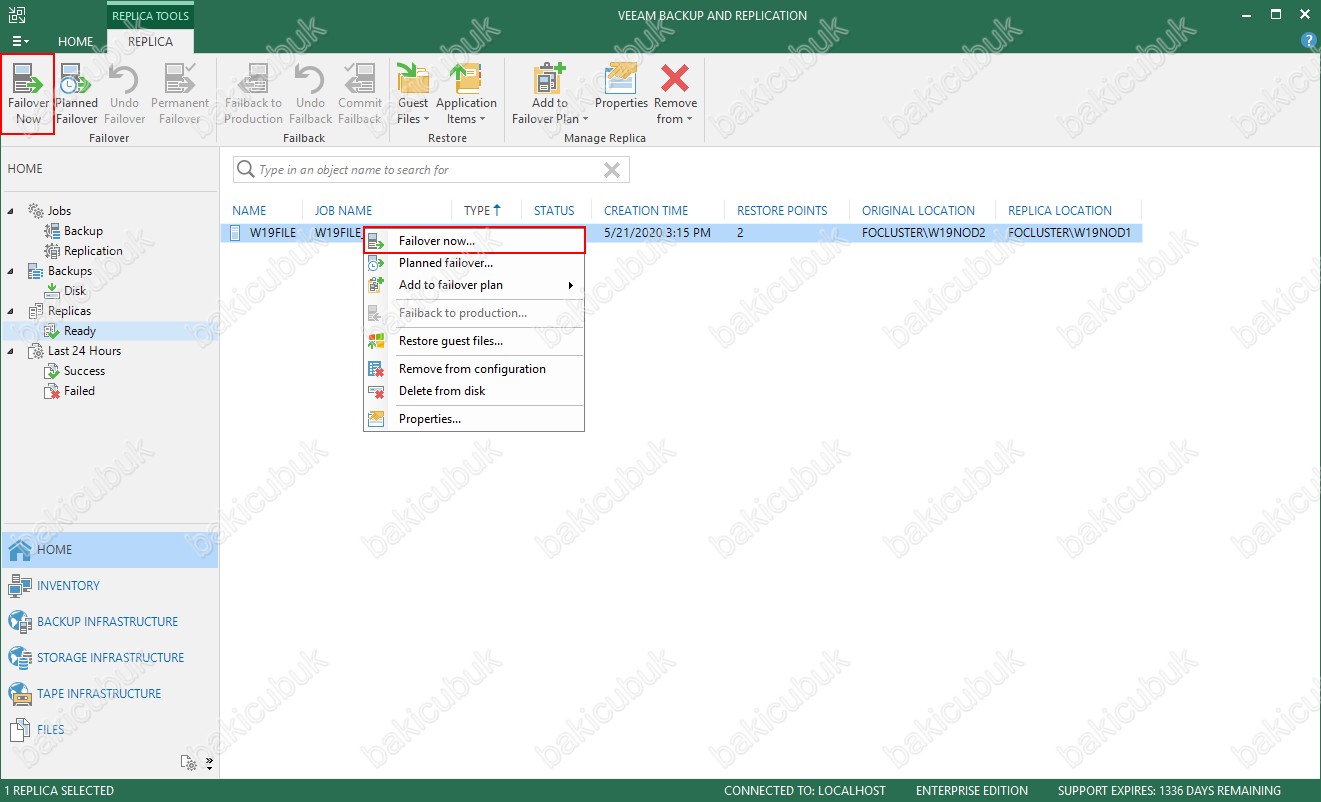
Task: Click the Permanent Failover ribbon icon
Action: 180,94
